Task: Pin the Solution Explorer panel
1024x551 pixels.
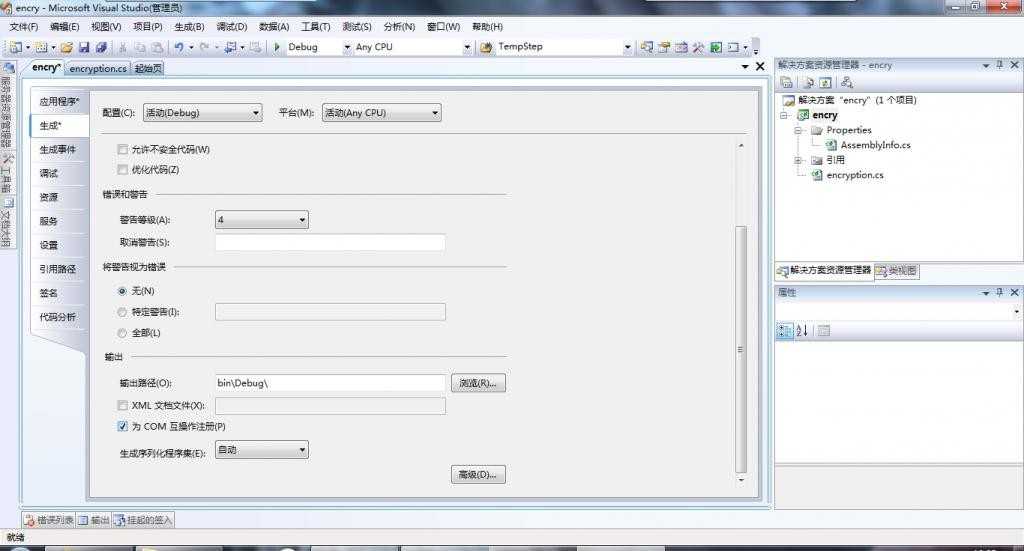Action: [999, 65]
